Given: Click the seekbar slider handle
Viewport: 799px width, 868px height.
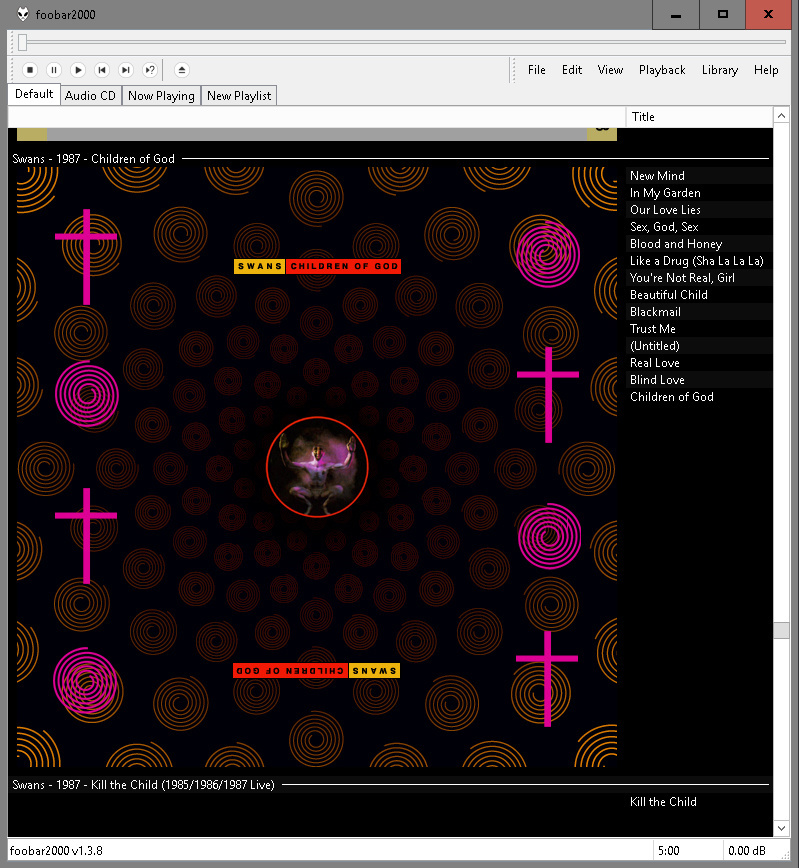Looking at the screenshot, I should click(22, 42).
